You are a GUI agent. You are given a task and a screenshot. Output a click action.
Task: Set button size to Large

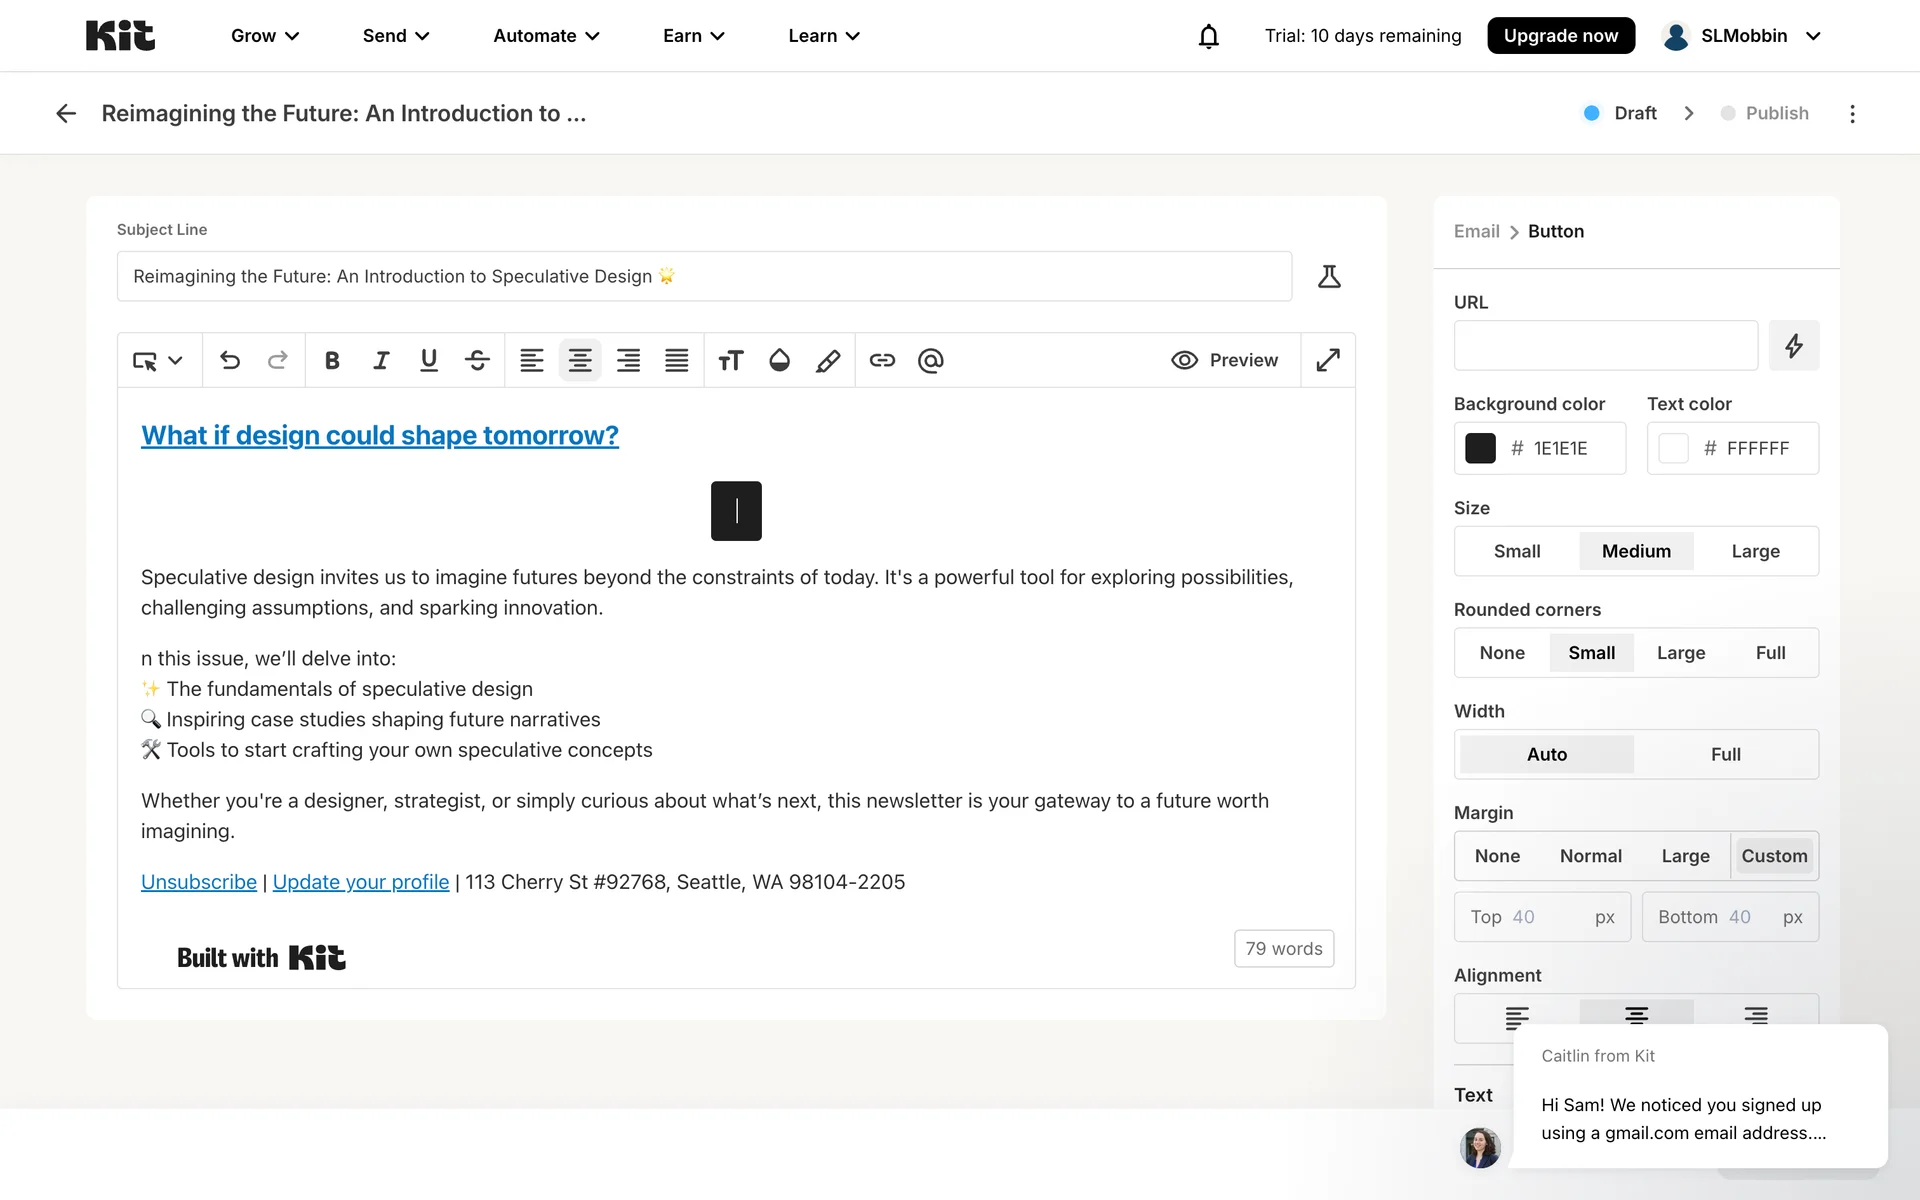(x=1755, y=551)
